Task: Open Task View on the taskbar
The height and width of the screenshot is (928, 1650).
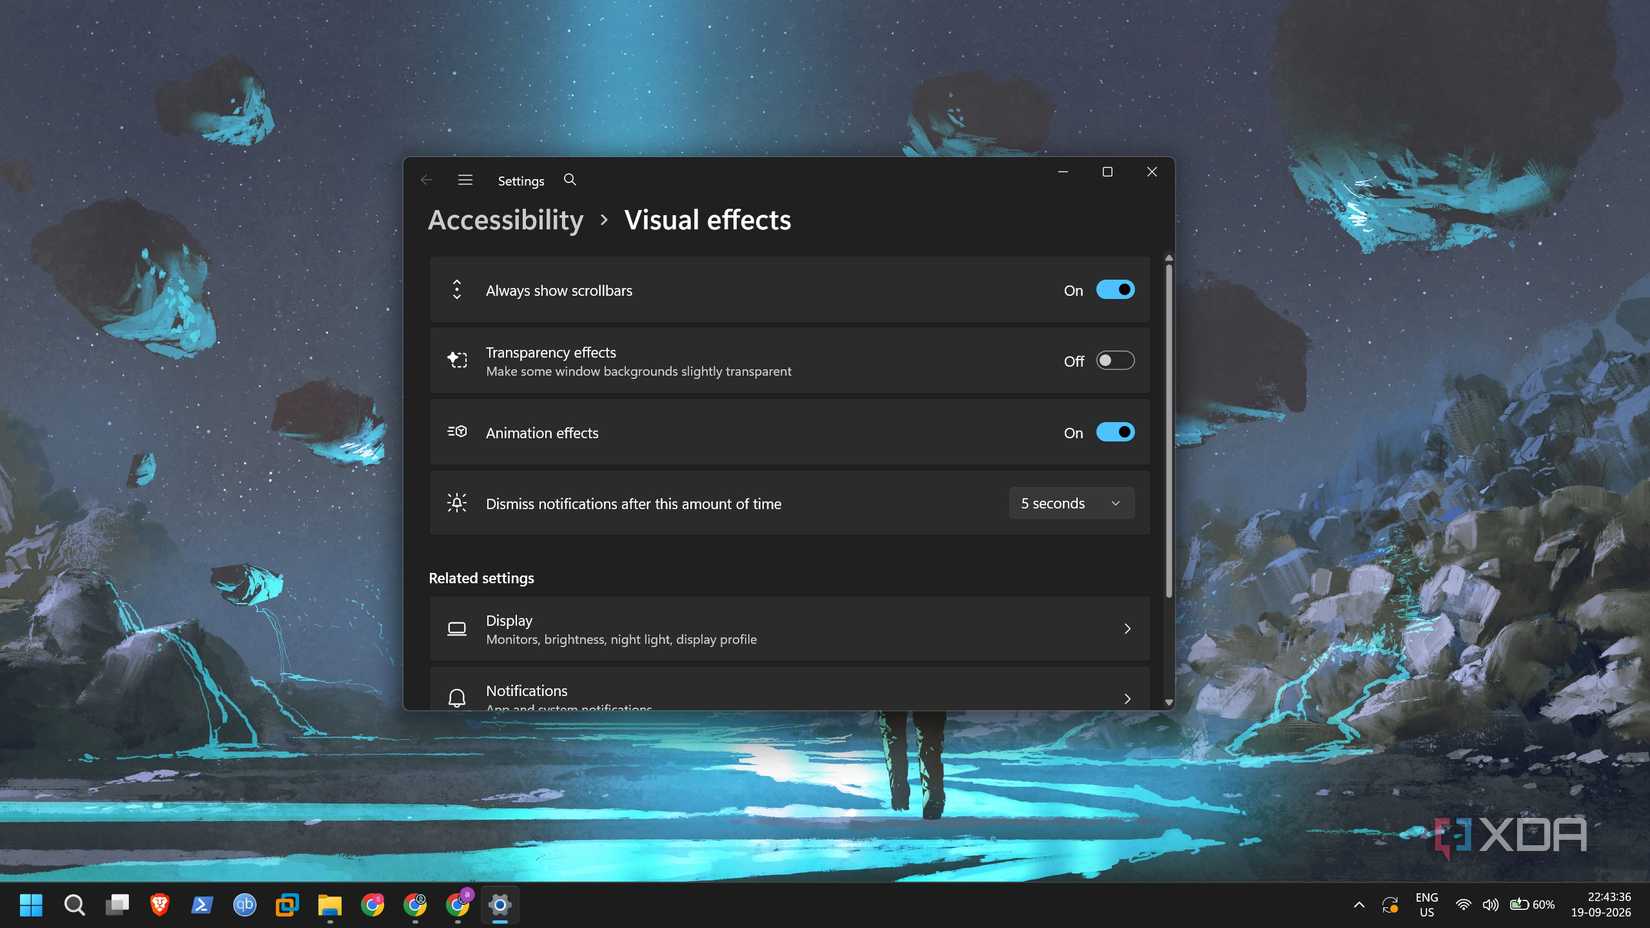Action: click(117, 905)
